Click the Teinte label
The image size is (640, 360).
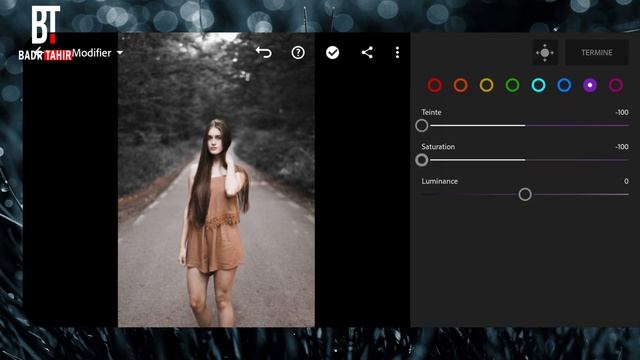click(x=431, y=112)
